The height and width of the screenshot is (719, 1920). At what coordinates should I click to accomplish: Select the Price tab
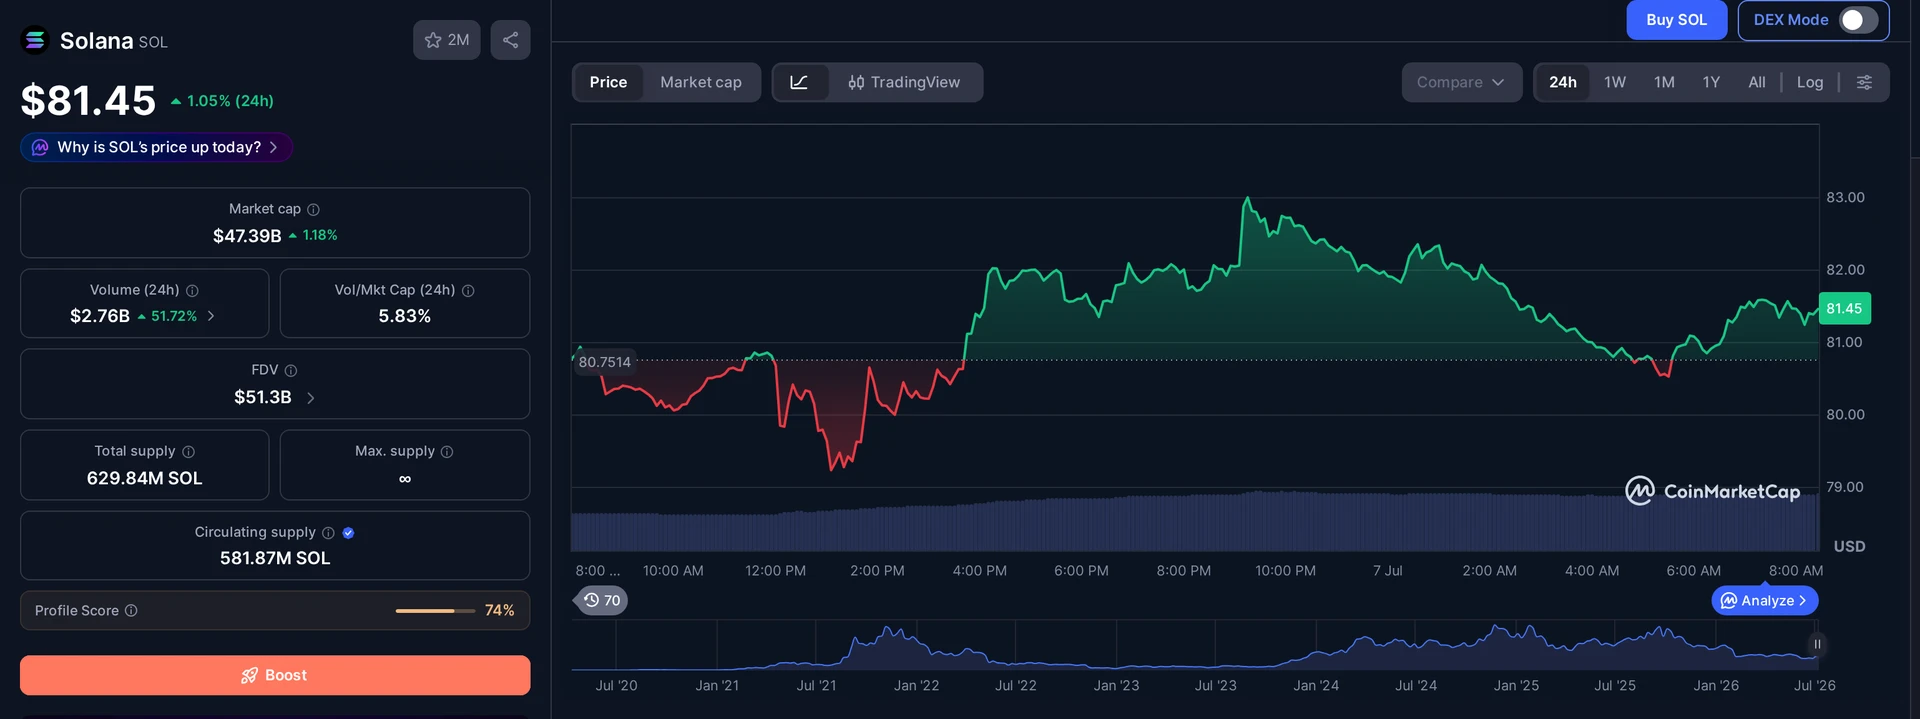[x=608, y=82]
